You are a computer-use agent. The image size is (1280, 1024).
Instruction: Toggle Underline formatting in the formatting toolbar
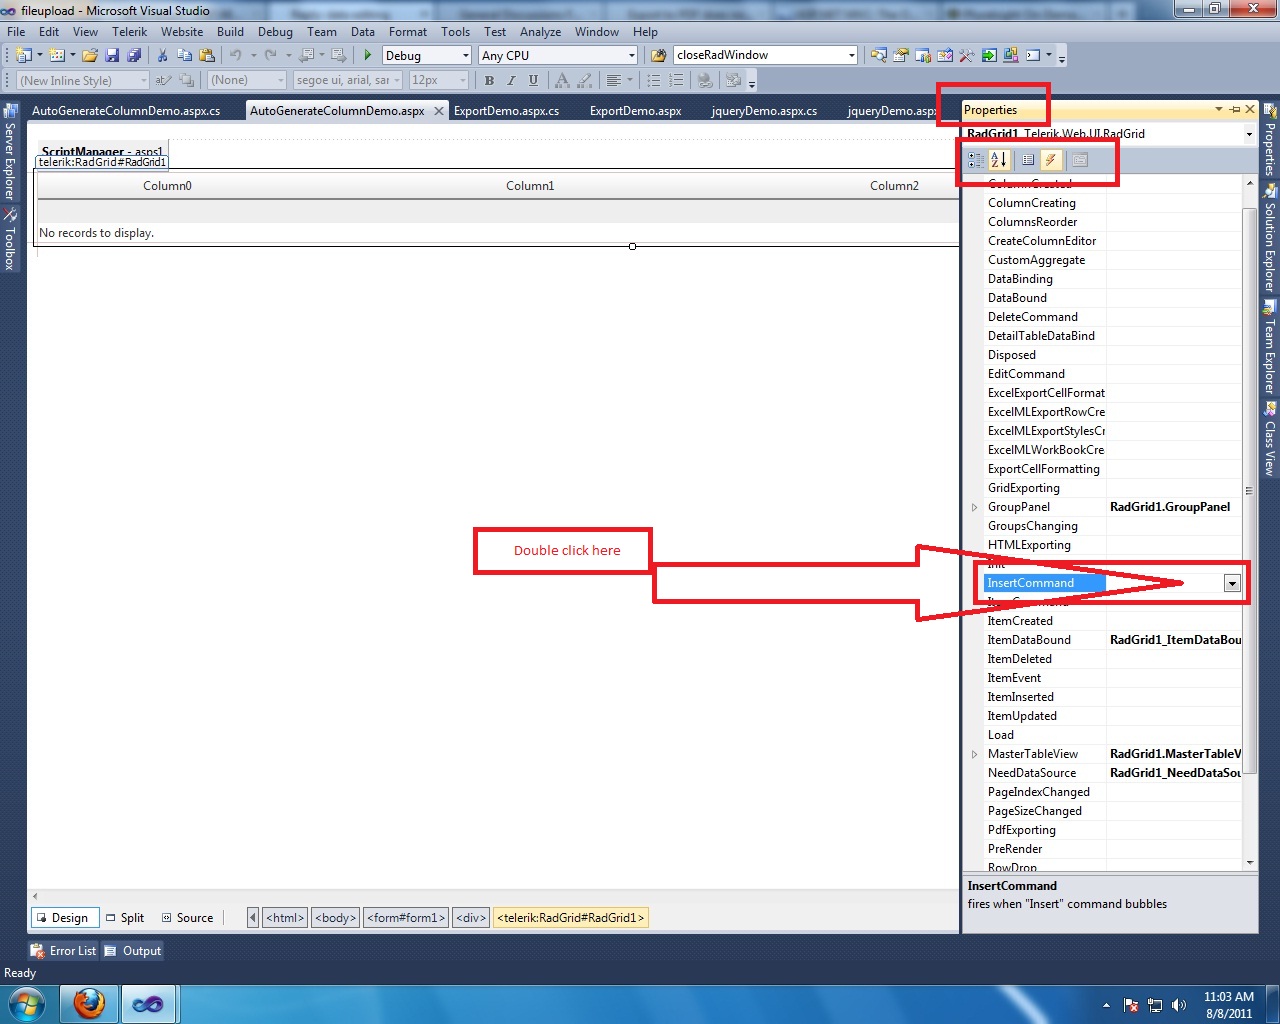(533, 80)
